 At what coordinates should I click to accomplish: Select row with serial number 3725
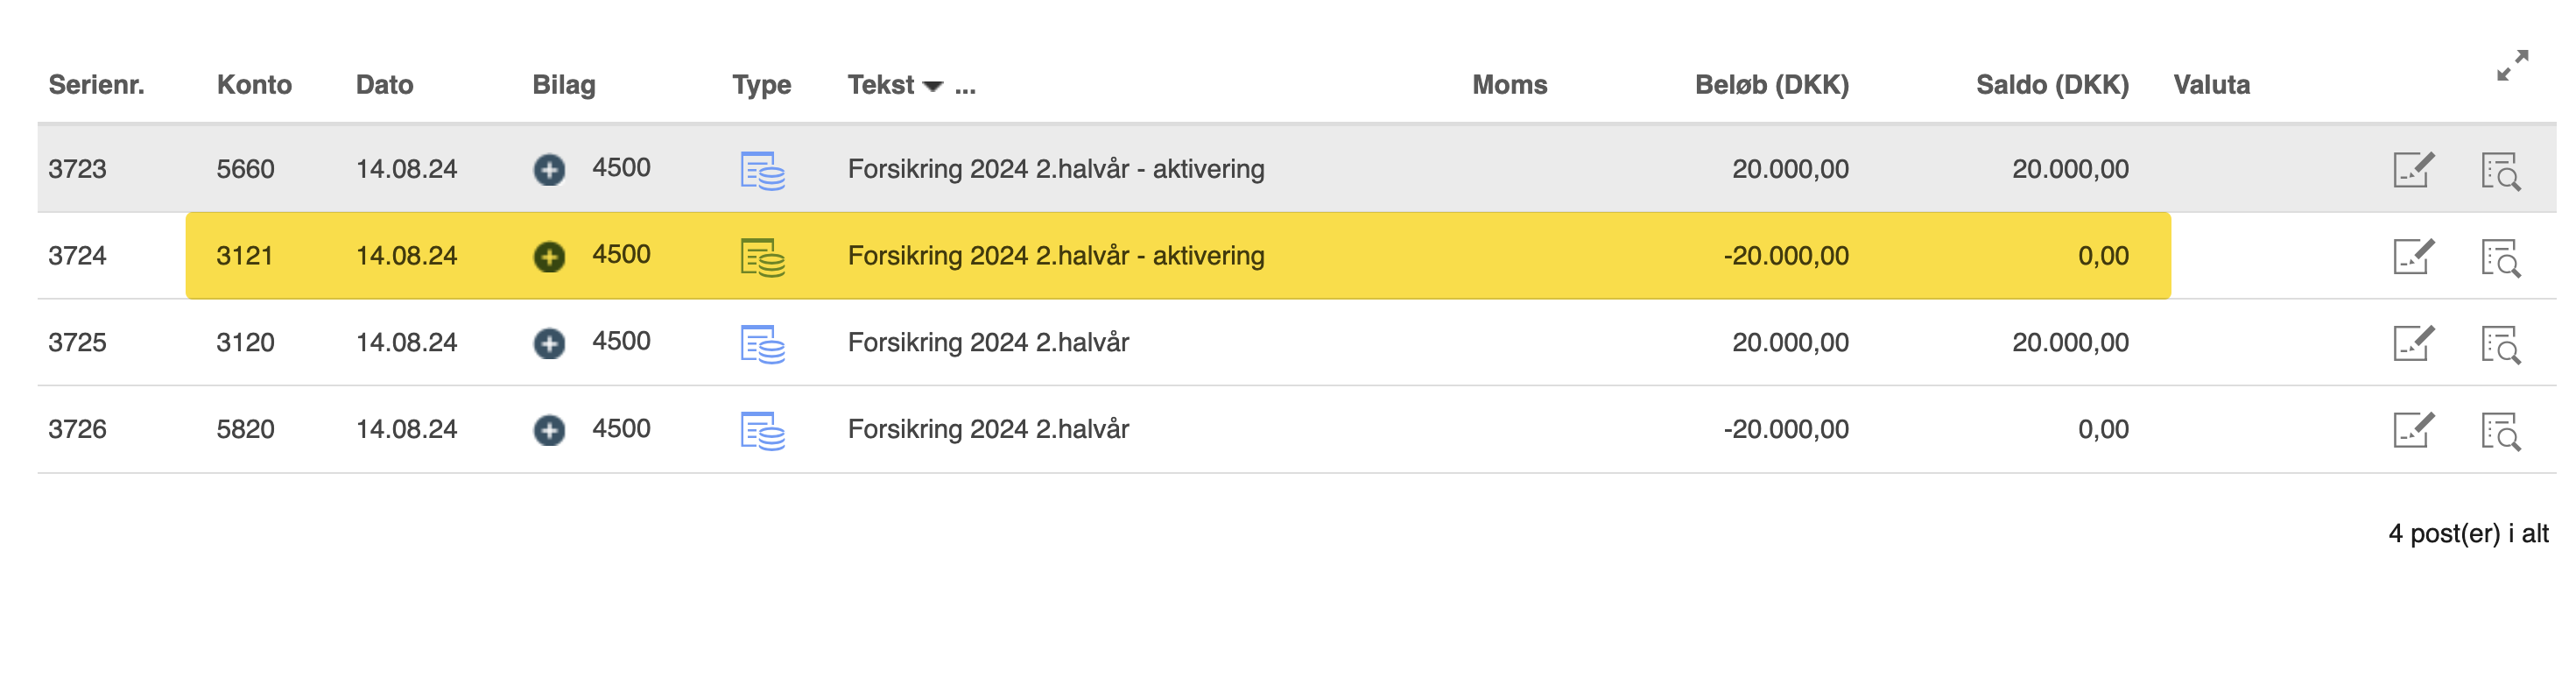click(x=77, y=343)
